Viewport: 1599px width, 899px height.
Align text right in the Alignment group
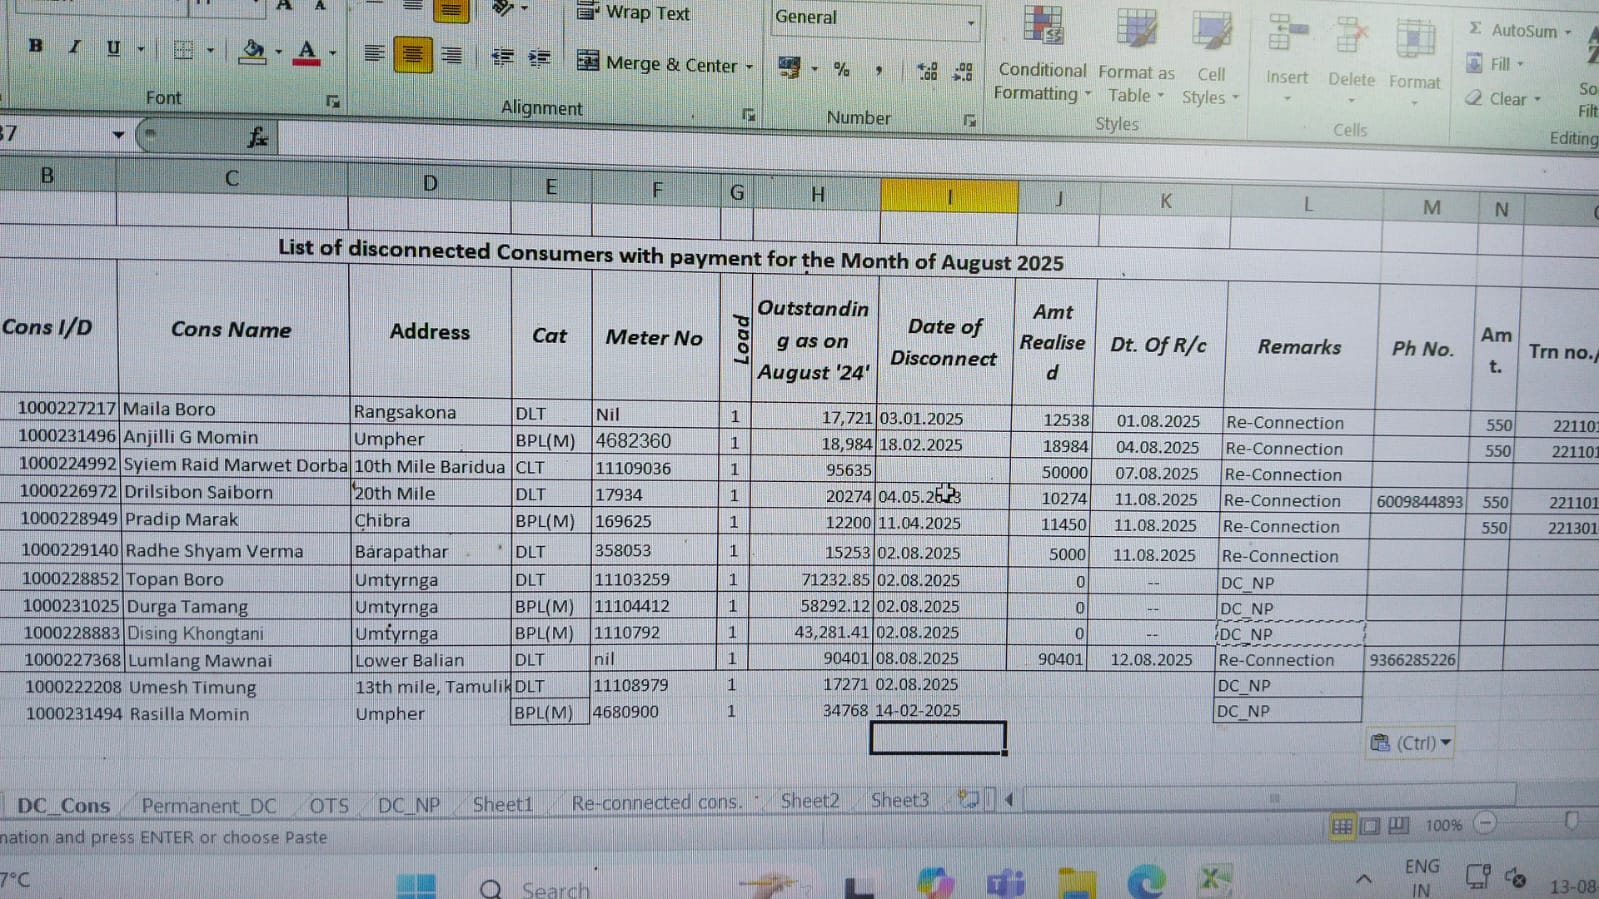tap(451, 56)
